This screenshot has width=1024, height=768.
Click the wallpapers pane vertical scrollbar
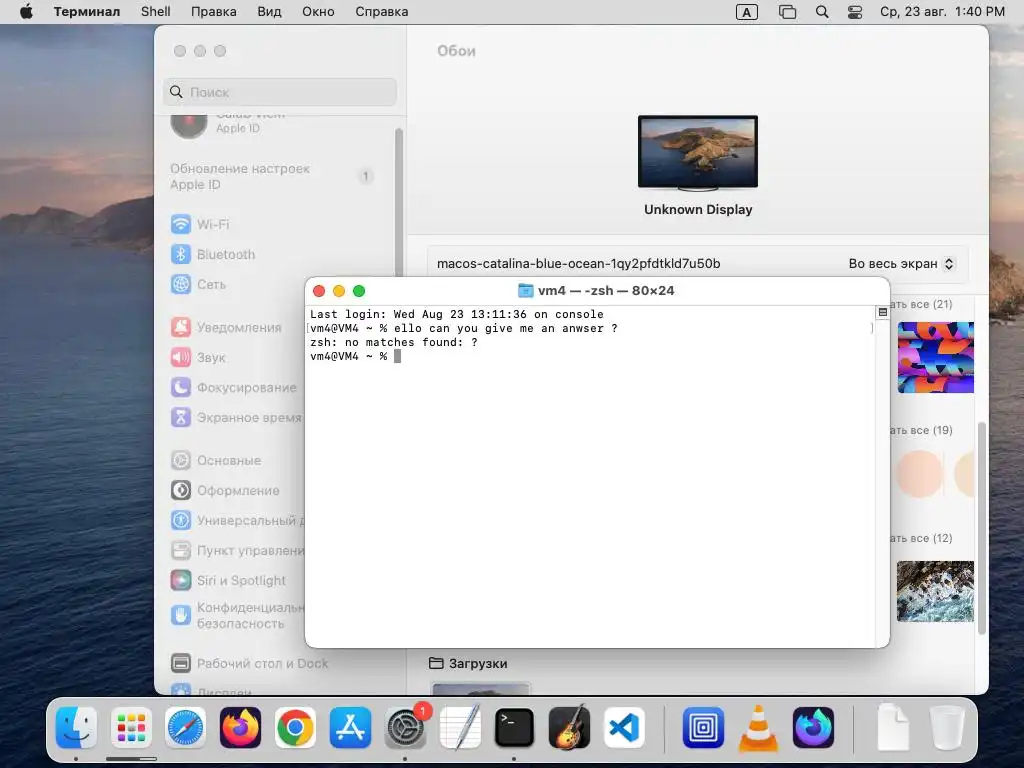(981, 529)
